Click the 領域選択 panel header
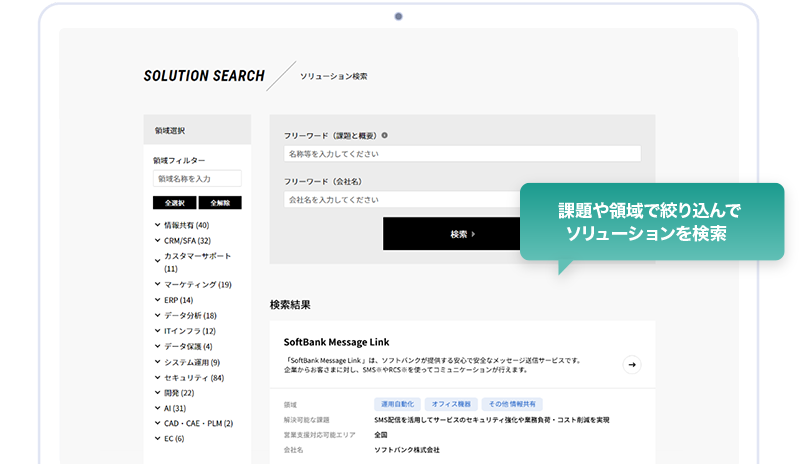 197,130
